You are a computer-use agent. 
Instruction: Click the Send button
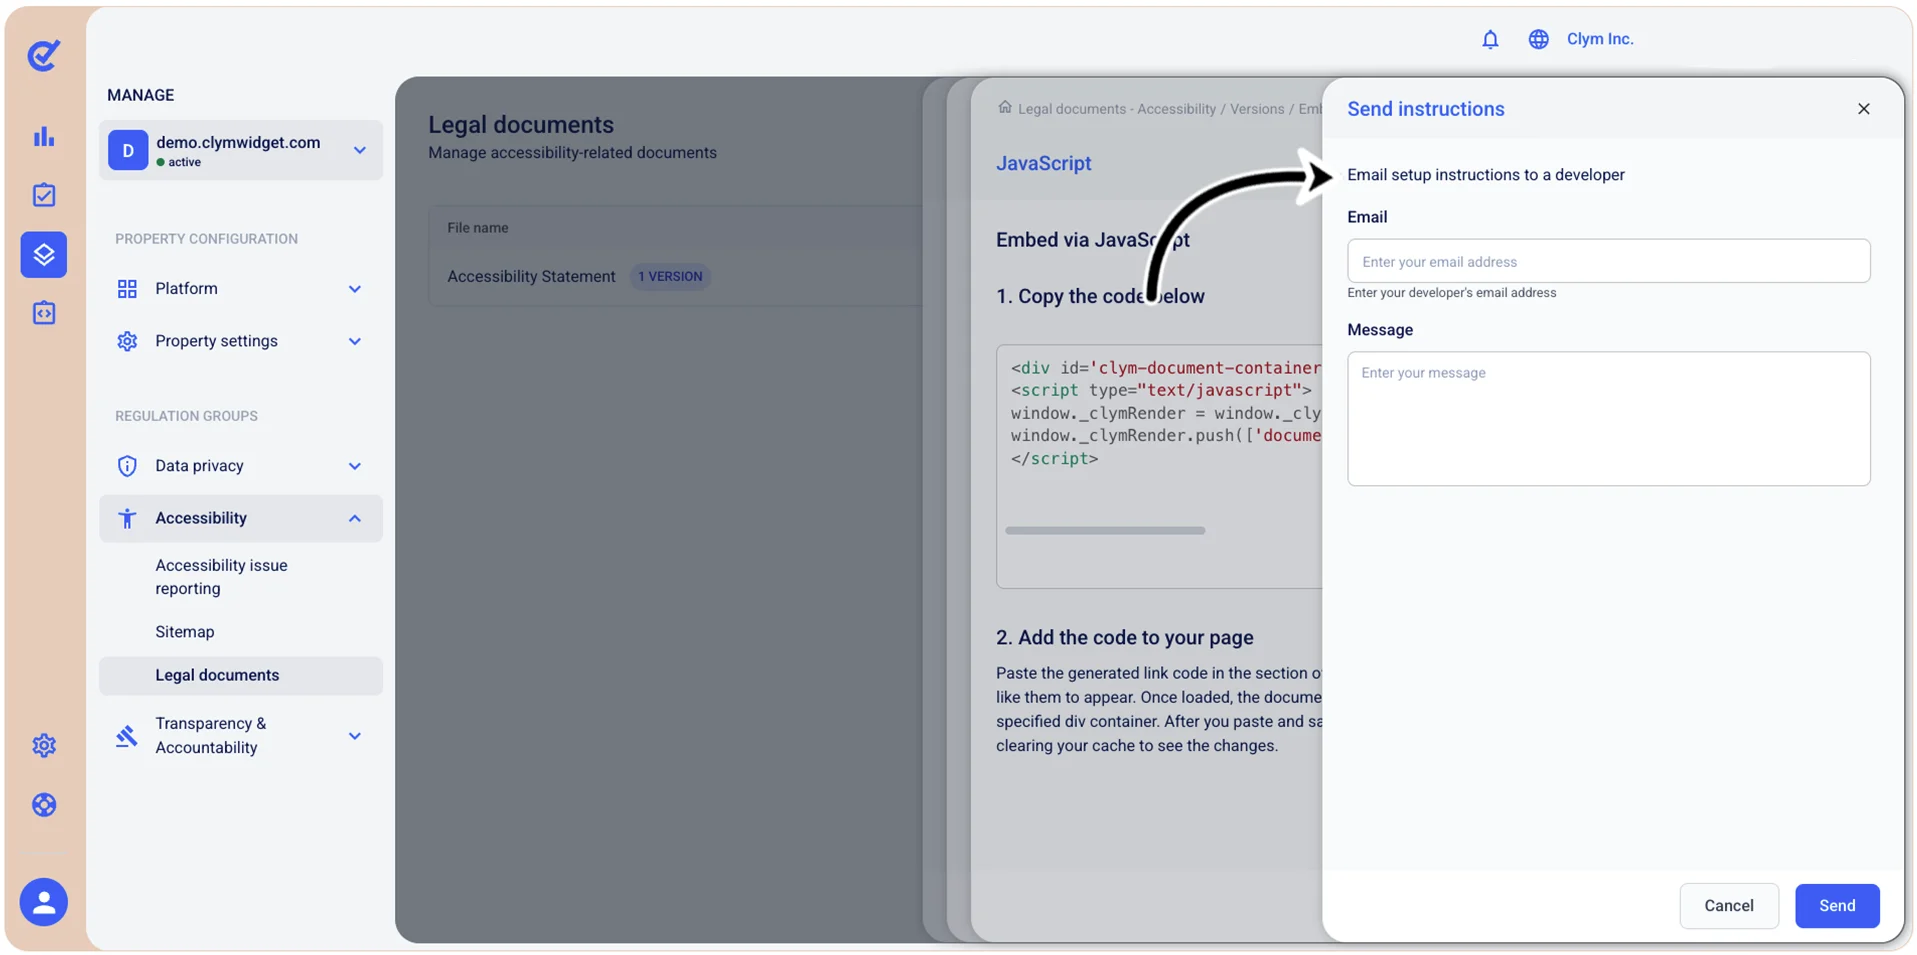pyautogui.click(x=1836, y=905)
